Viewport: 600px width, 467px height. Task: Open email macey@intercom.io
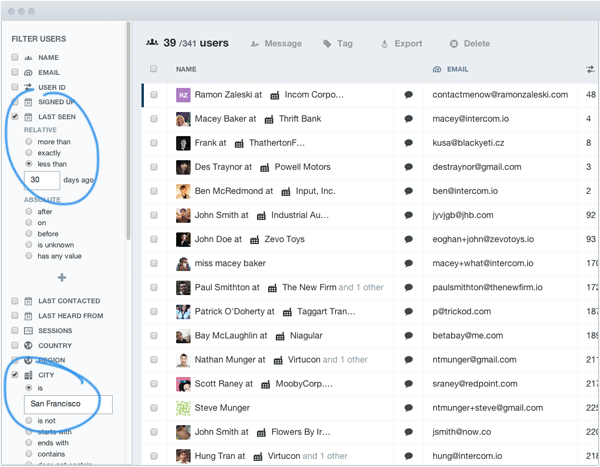click(x=471, y=119)
